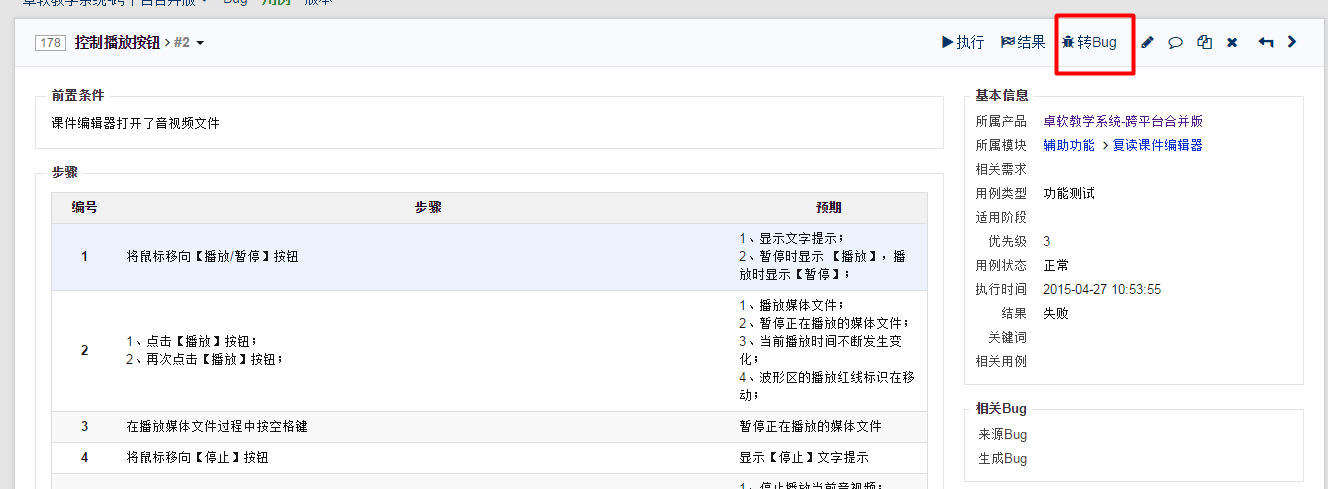The height and width of the screenshot is (489, 1328).
Task: Select step row 3 about 空格键
Action: 217,426
